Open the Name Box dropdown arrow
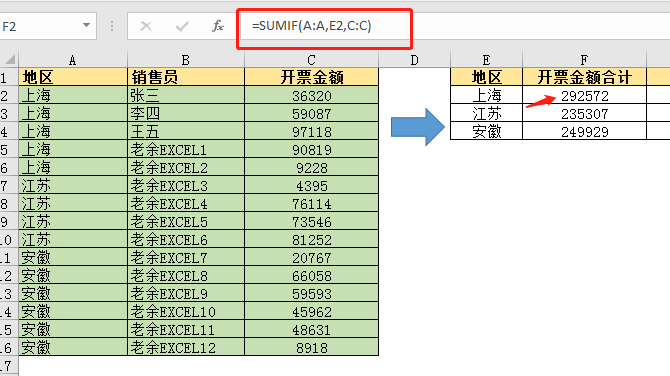The image size is (670, 376). coord(86,25)
